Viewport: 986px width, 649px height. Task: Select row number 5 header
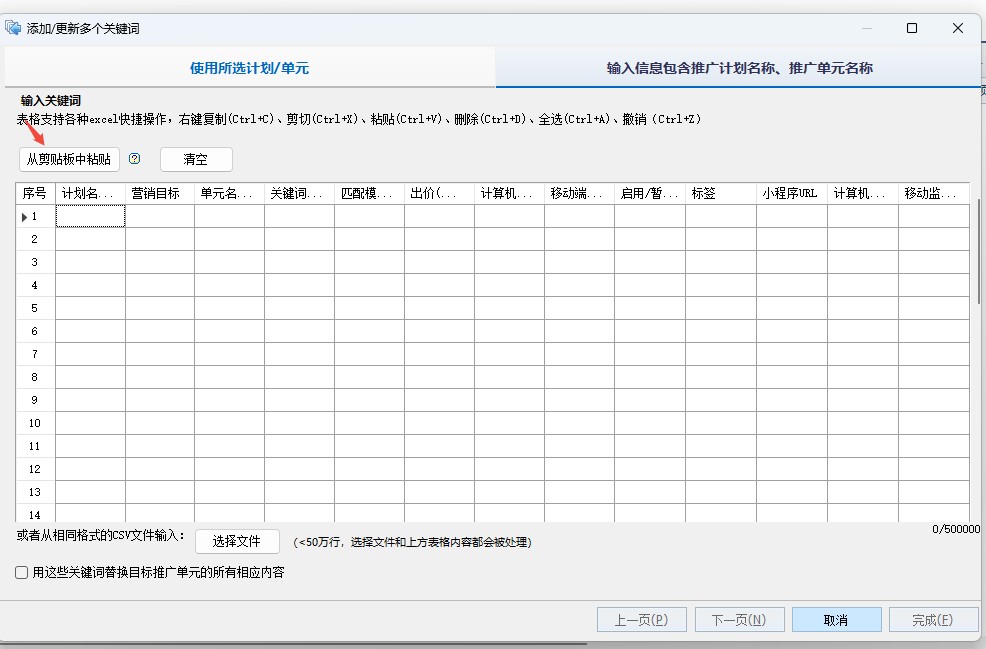(x=35, y=308)
